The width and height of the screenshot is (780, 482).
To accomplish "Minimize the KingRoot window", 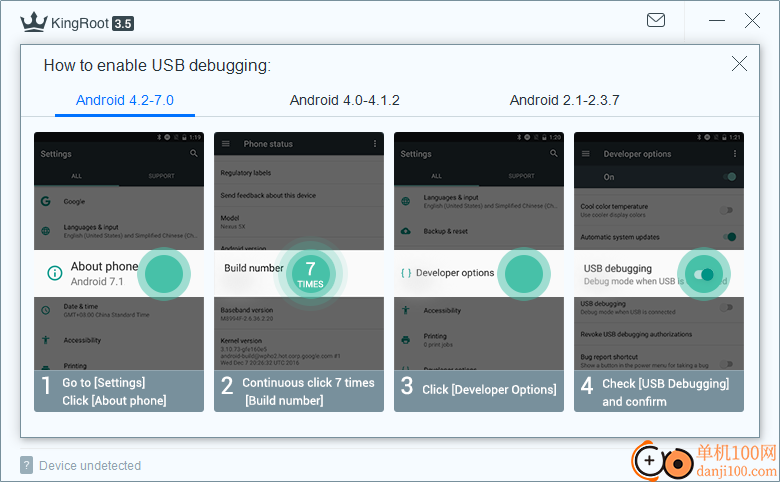I will tap(717, 20).
